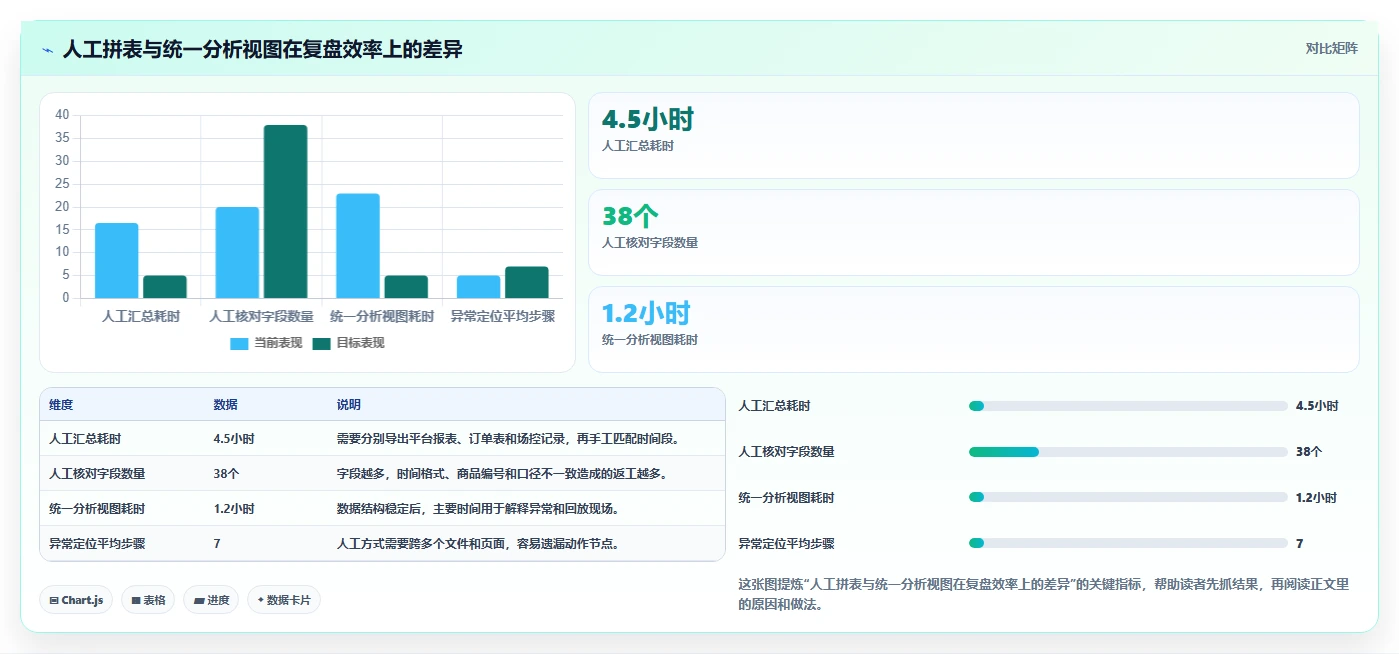Click the summary paragraph starting 这张图提炼
The width and height of the screenshot is (1399, 654).
click(1046, 594)
